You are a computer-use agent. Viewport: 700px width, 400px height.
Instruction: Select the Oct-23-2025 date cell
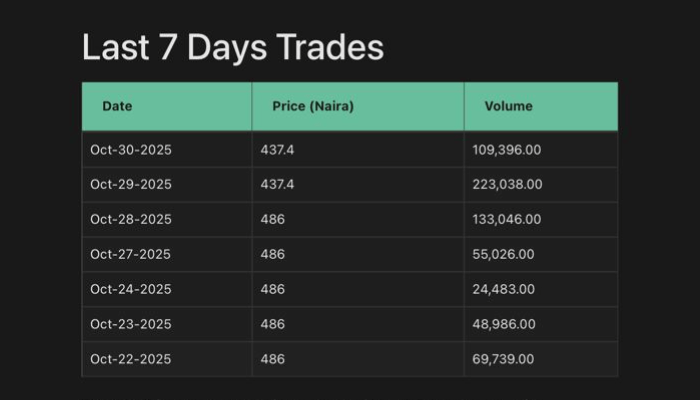click(131, 325)
